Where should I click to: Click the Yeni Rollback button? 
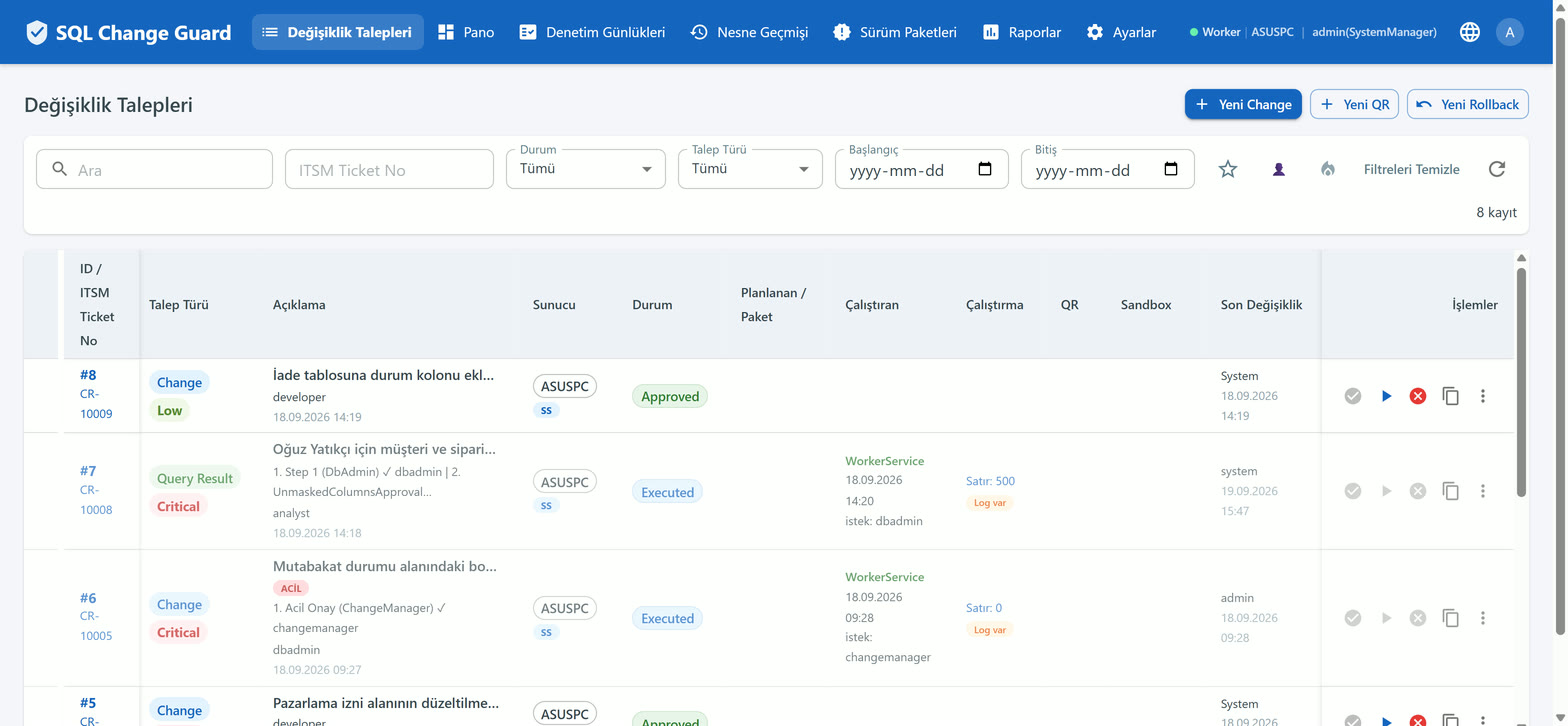[1468, 104]
